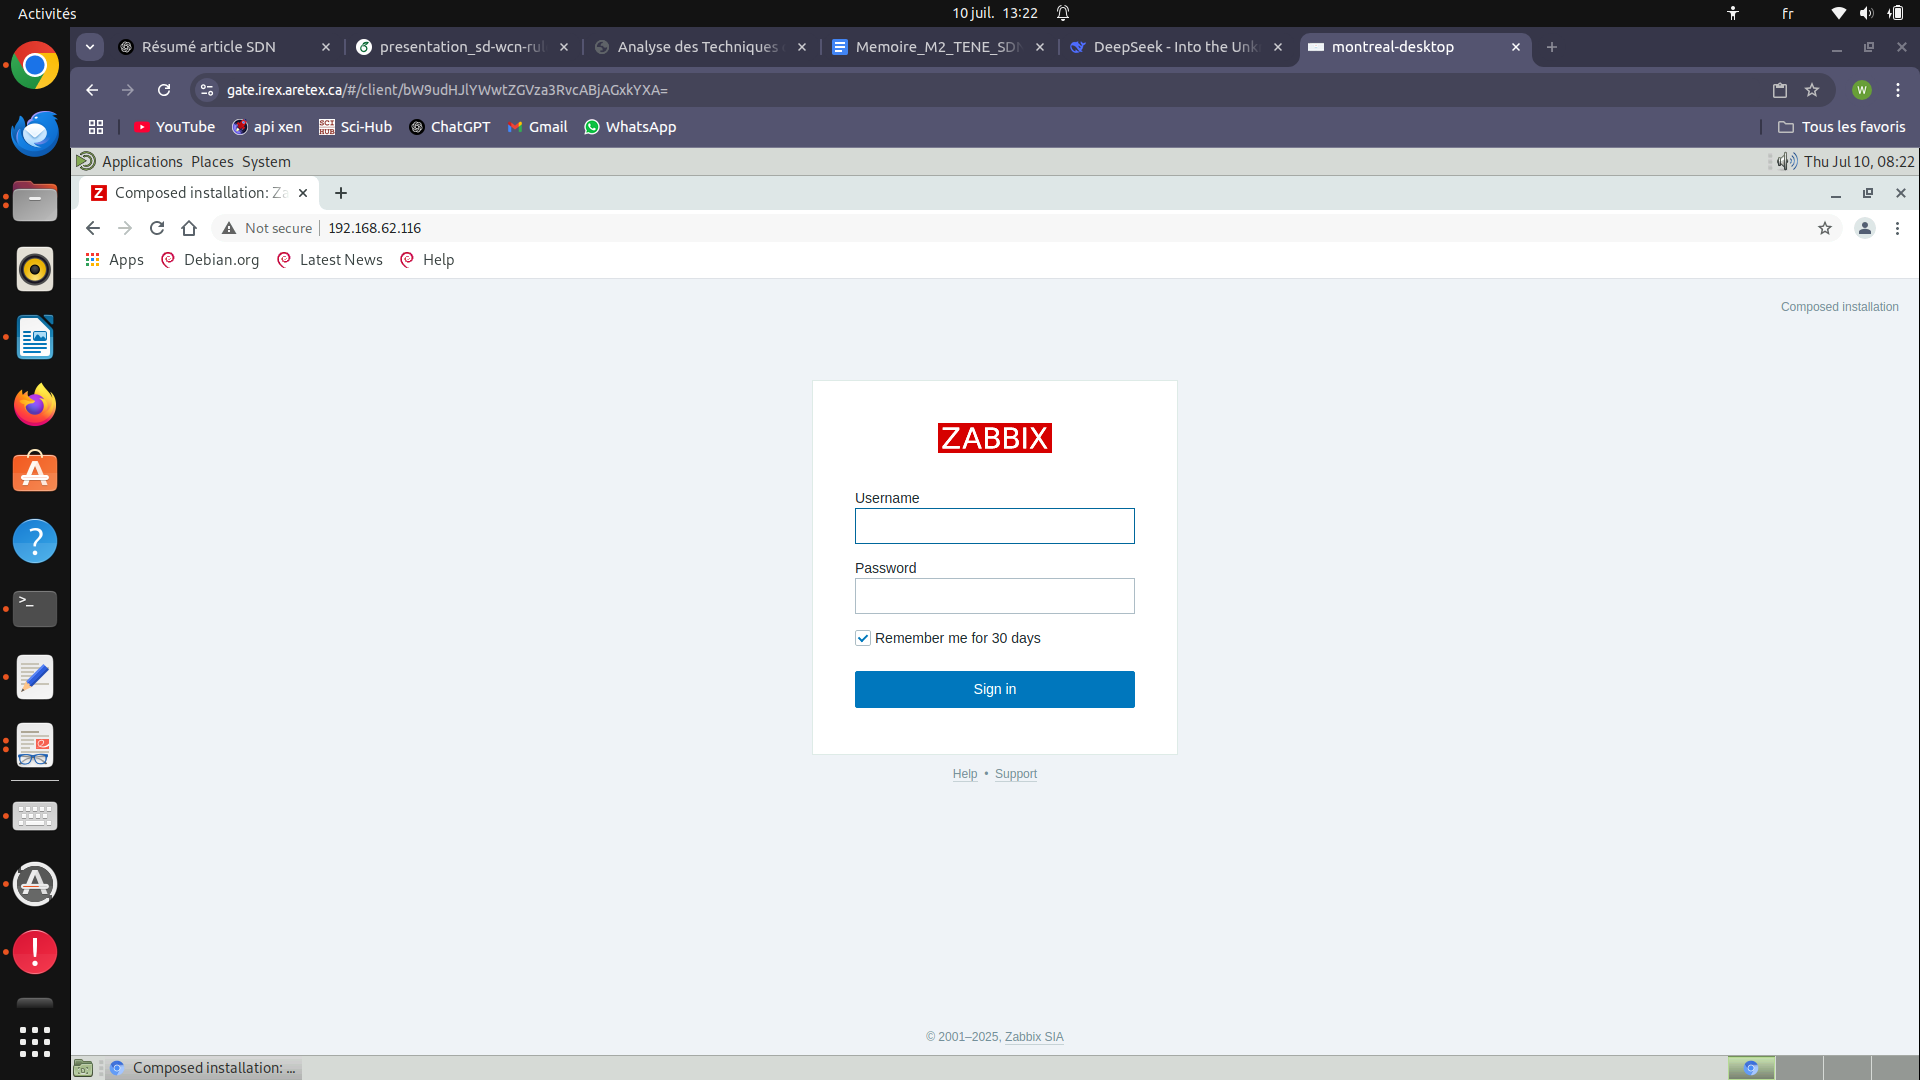This screenshot has height=1080, width=1920.
Task: Open the remote browser Apps shortcut
Action: [x=115, y=260]
